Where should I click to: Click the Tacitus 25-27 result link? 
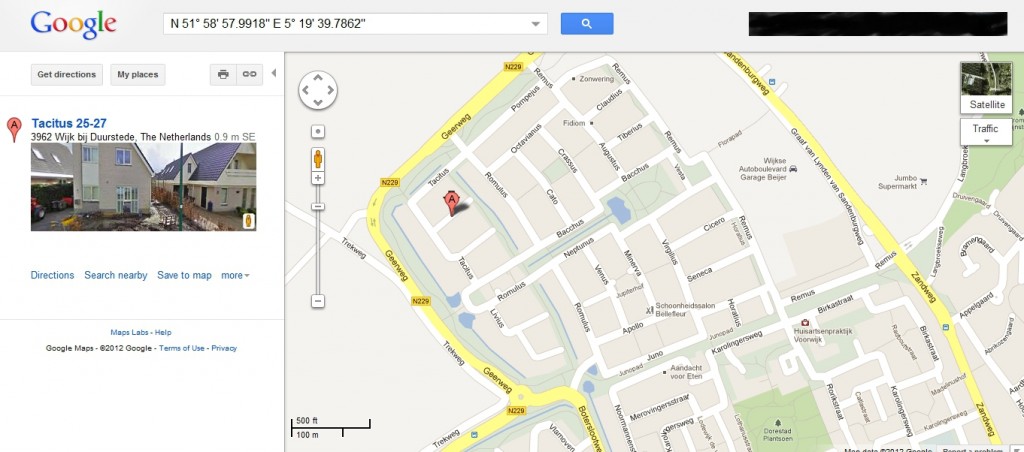(69, 123)
